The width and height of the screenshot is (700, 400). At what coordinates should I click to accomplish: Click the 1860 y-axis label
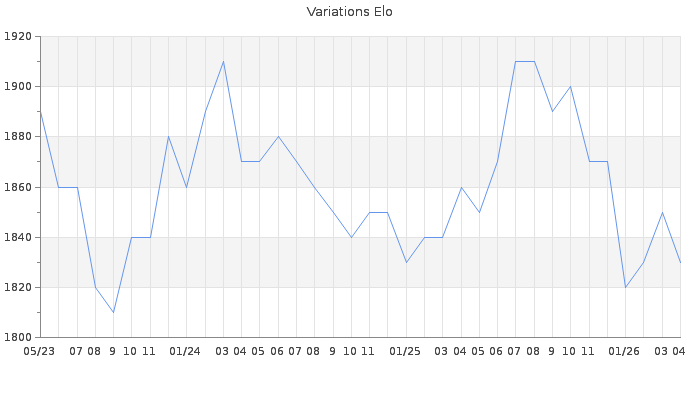(x=18, y=187)
